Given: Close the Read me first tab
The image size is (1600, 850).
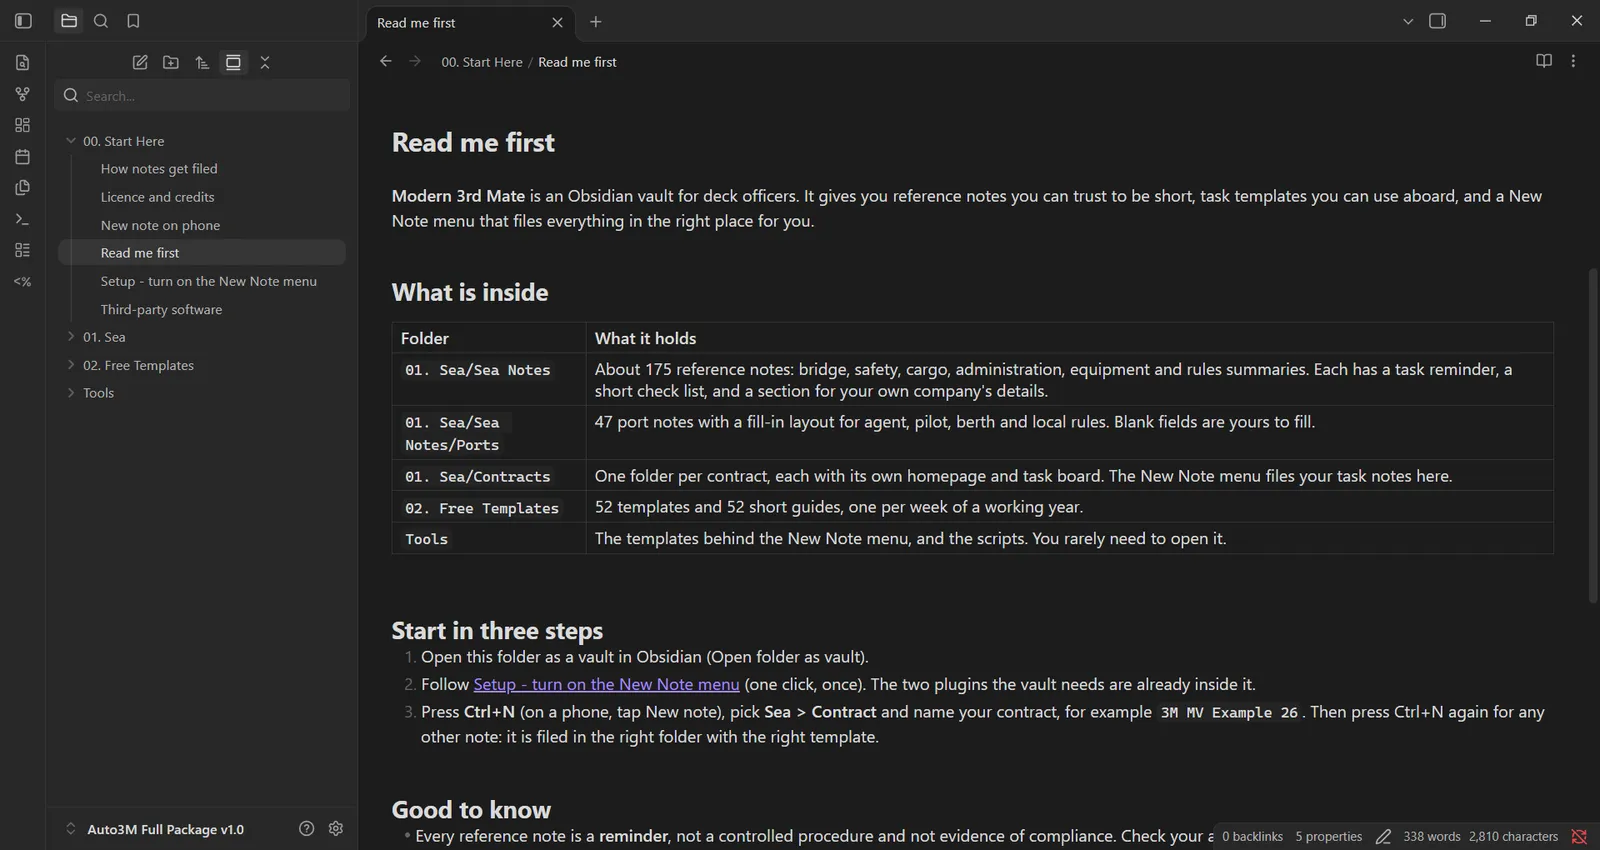Looking at the screenshot, I should [x=557, y=22].
